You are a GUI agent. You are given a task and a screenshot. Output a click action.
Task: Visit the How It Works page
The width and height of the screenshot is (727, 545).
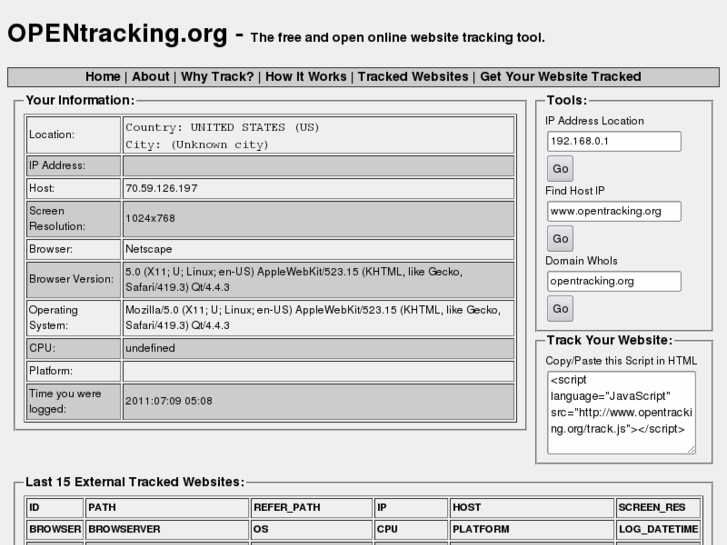click(306, 77)
